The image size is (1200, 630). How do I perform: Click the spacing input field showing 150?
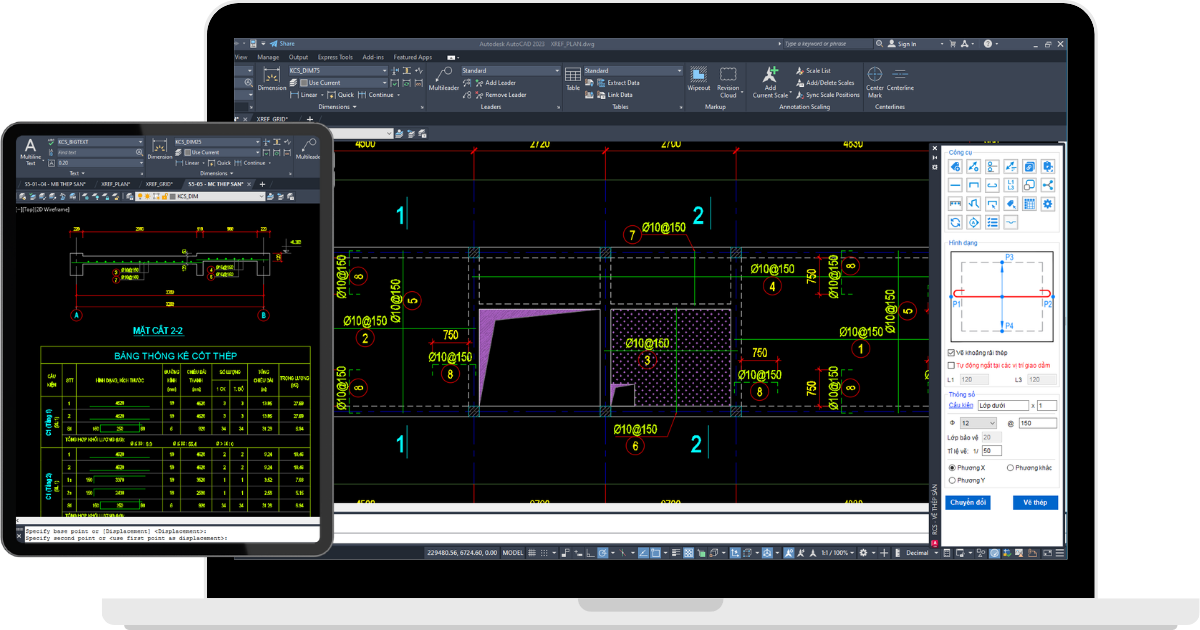point(1037,423)
